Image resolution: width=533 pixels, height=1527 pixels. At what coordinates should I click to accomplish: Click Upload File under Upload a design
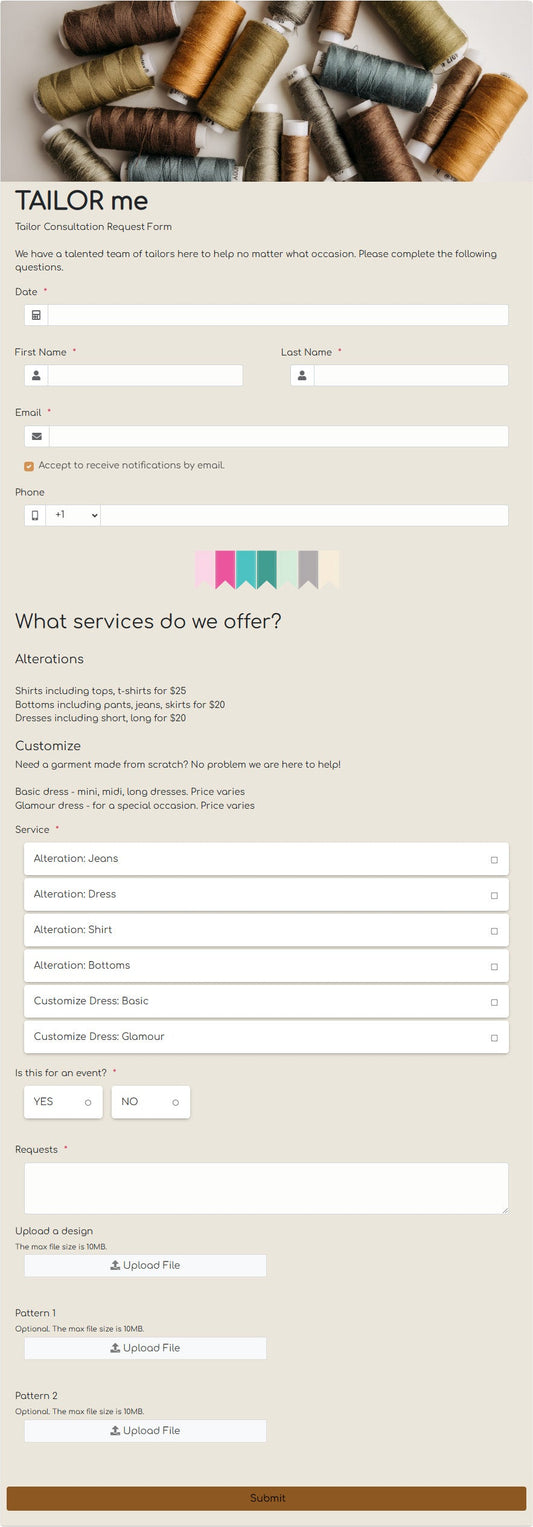click(x=145, y=1265)
